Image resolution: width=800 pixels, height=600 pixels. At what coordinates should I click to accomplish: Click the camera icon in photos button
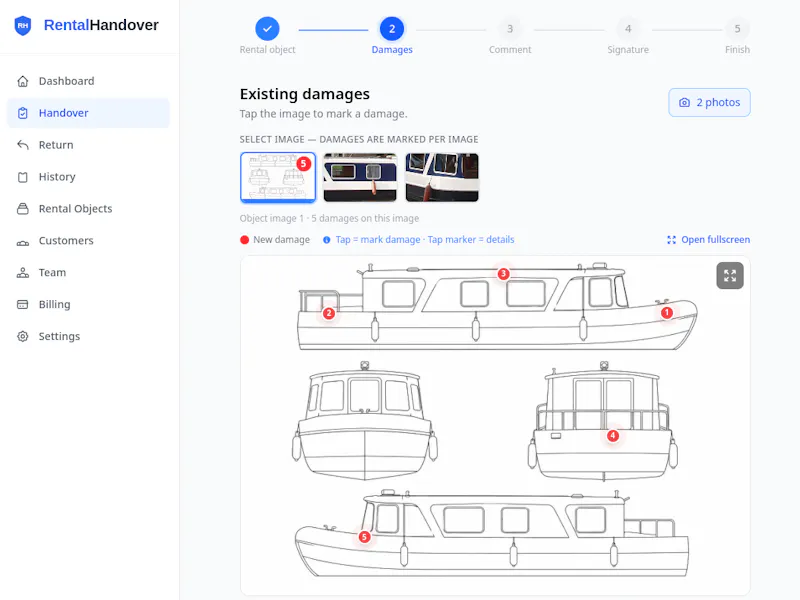tap(685, 103)
